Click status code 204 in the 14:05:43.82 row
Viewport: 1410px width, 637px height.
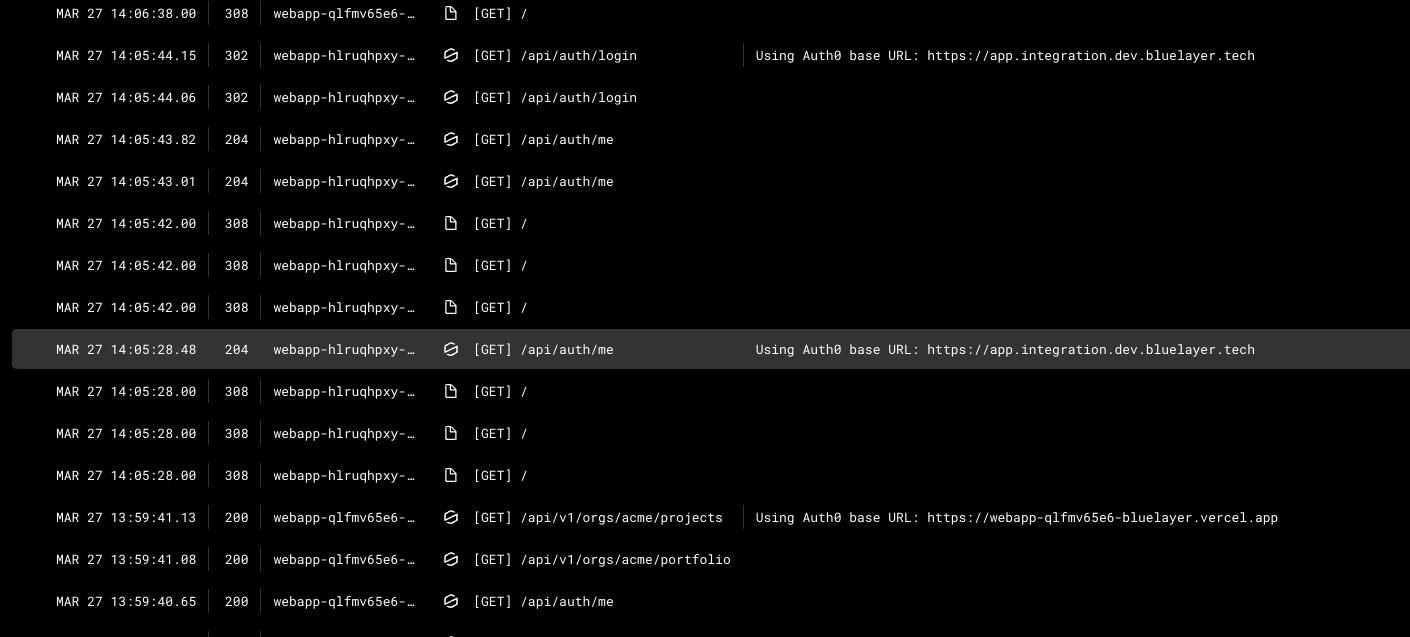click(236, 140)
